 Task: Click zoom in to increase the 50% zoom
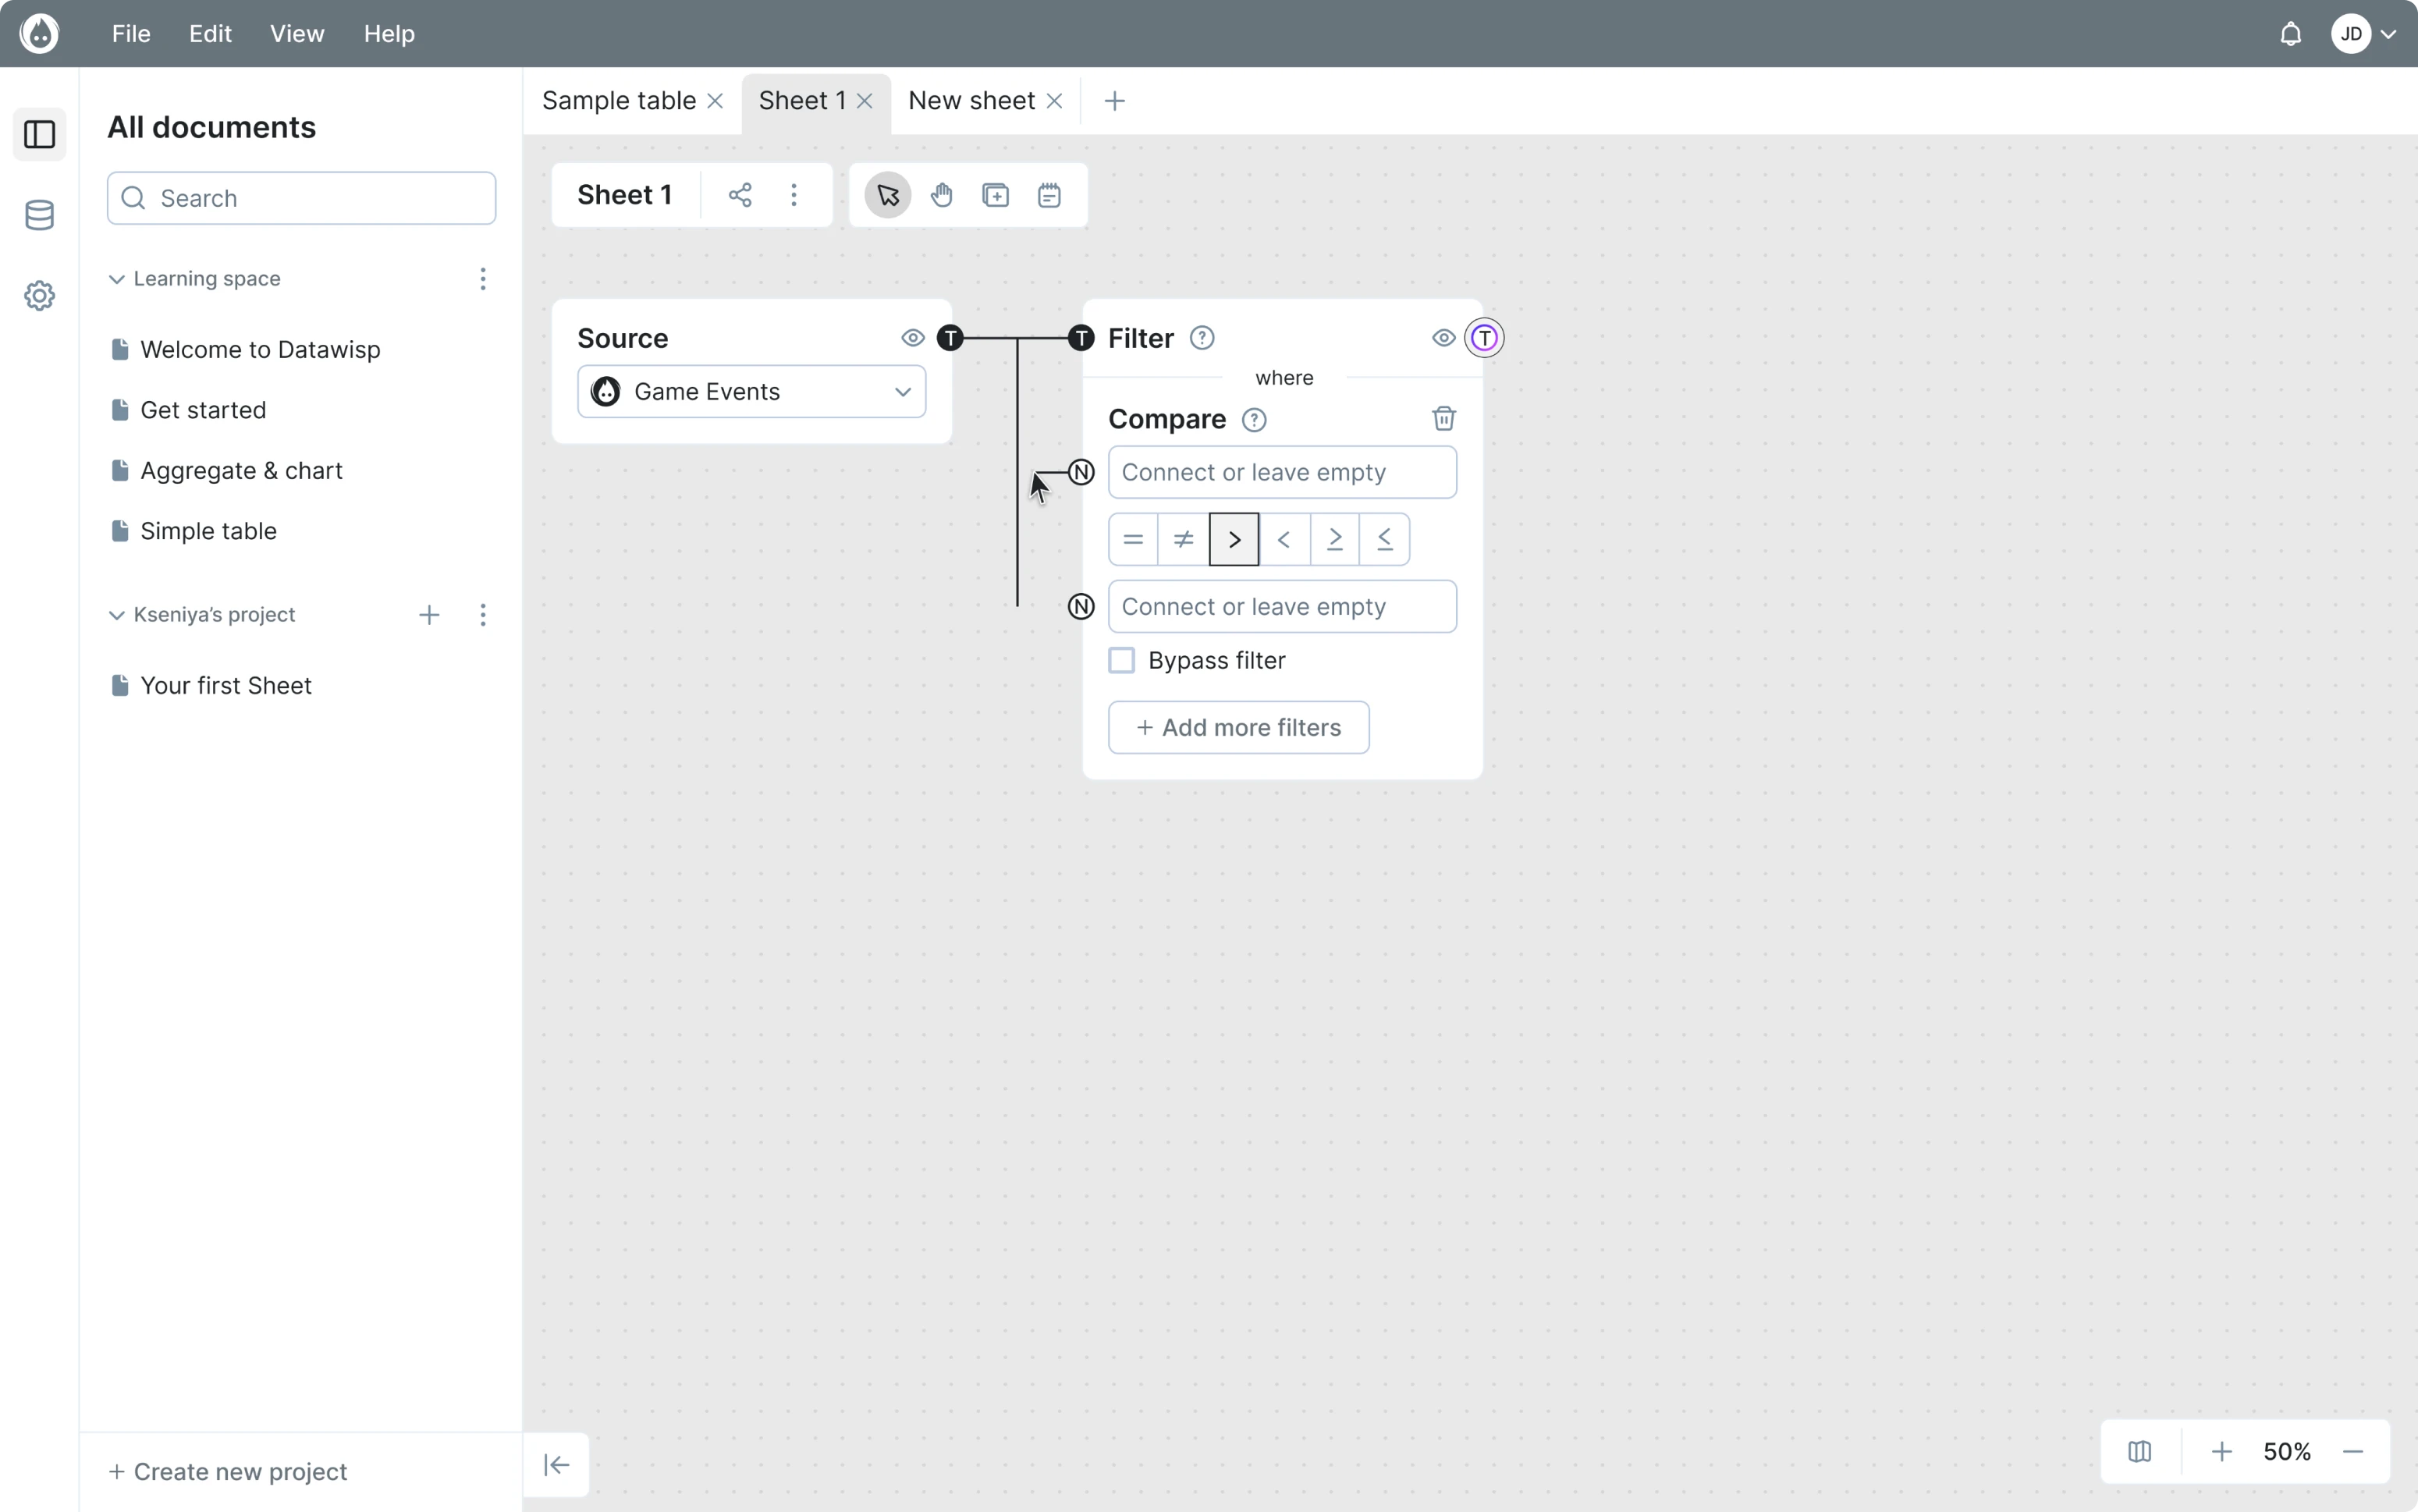point(2220,1451)
